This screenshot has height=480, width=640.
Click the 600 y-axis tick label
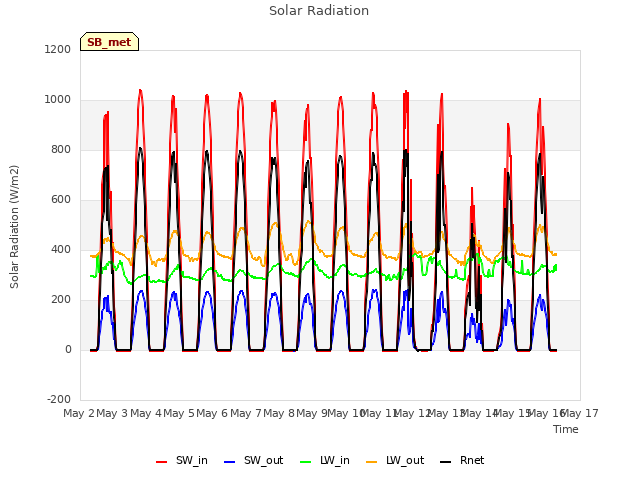[x=61, y=200]
